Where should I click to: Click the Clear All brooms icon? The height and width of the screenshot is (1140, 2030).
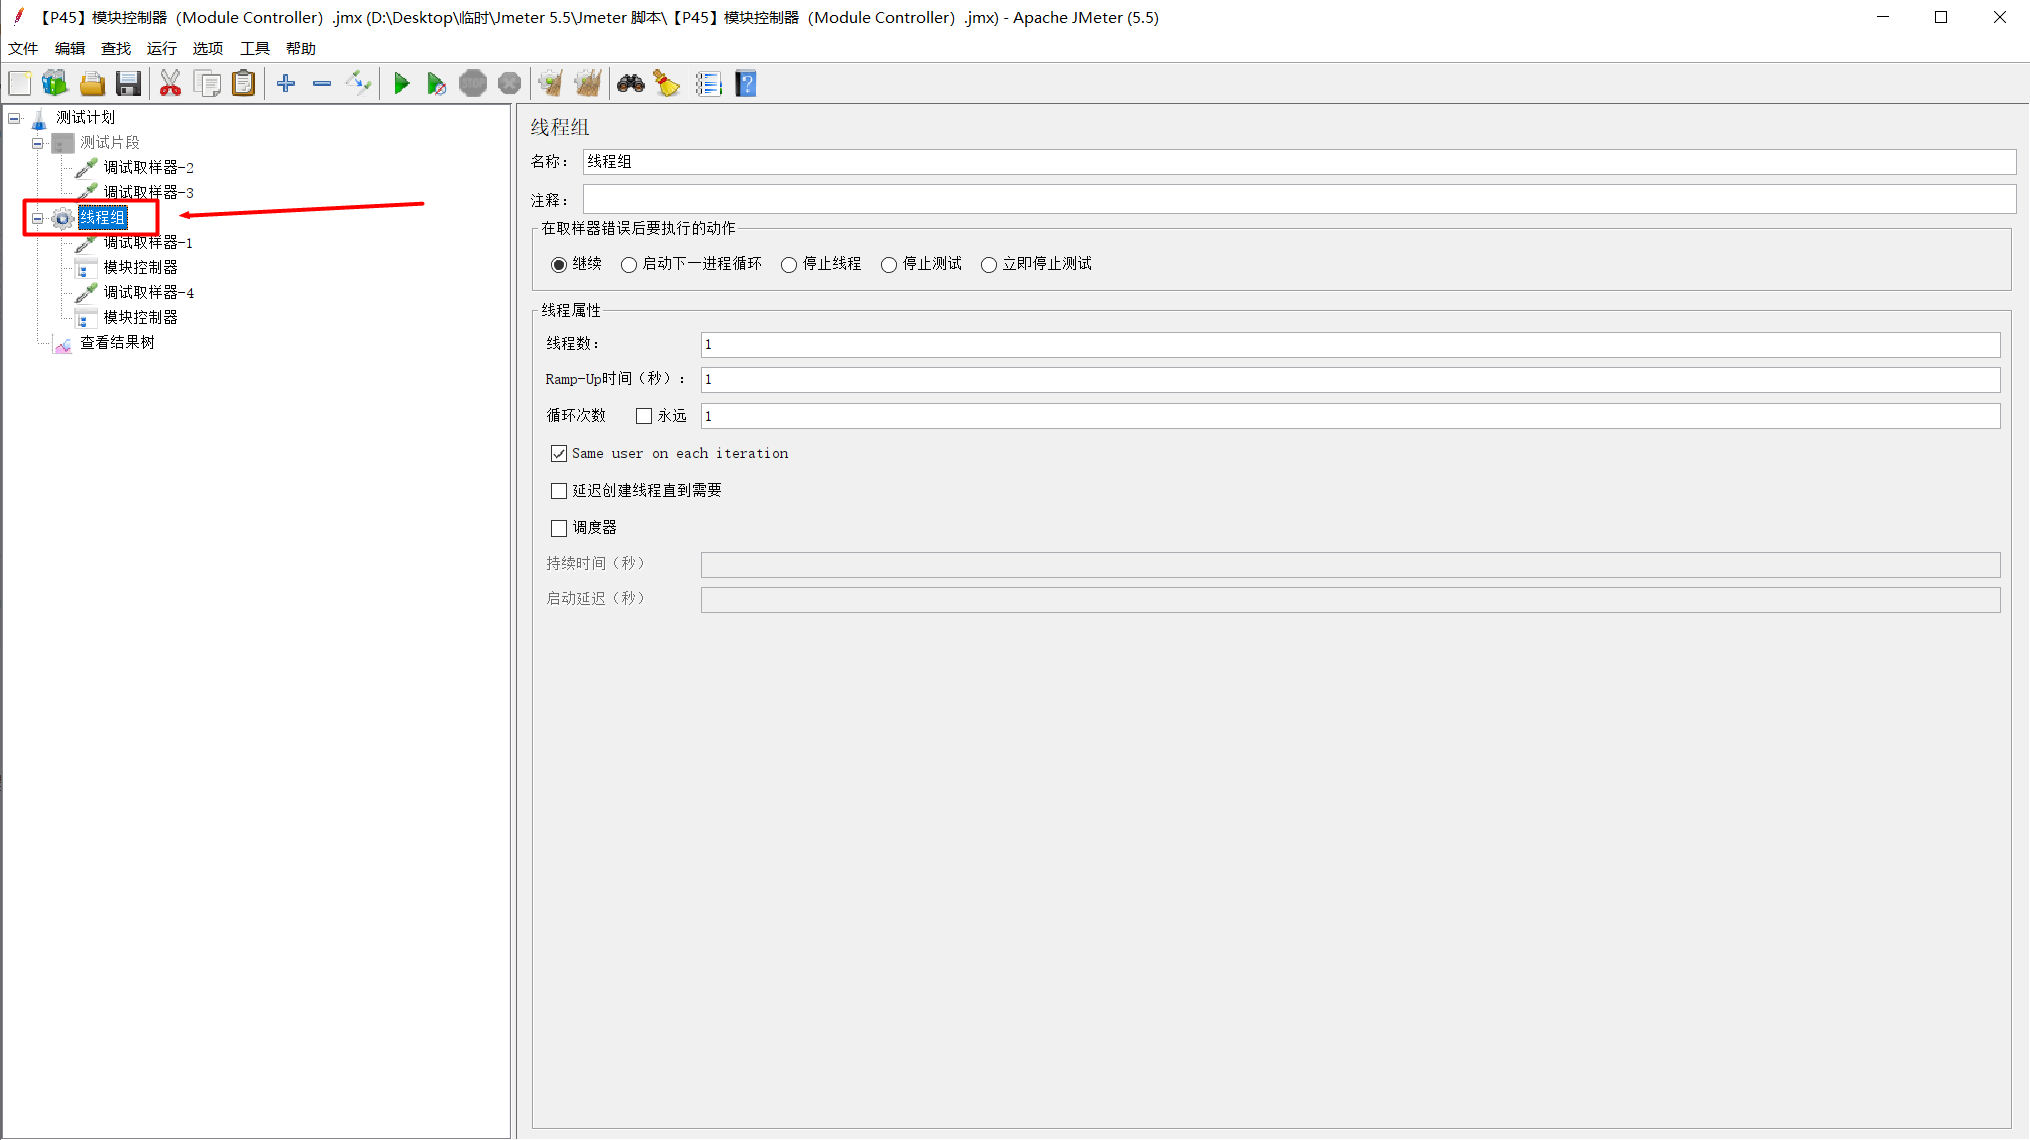588,84
